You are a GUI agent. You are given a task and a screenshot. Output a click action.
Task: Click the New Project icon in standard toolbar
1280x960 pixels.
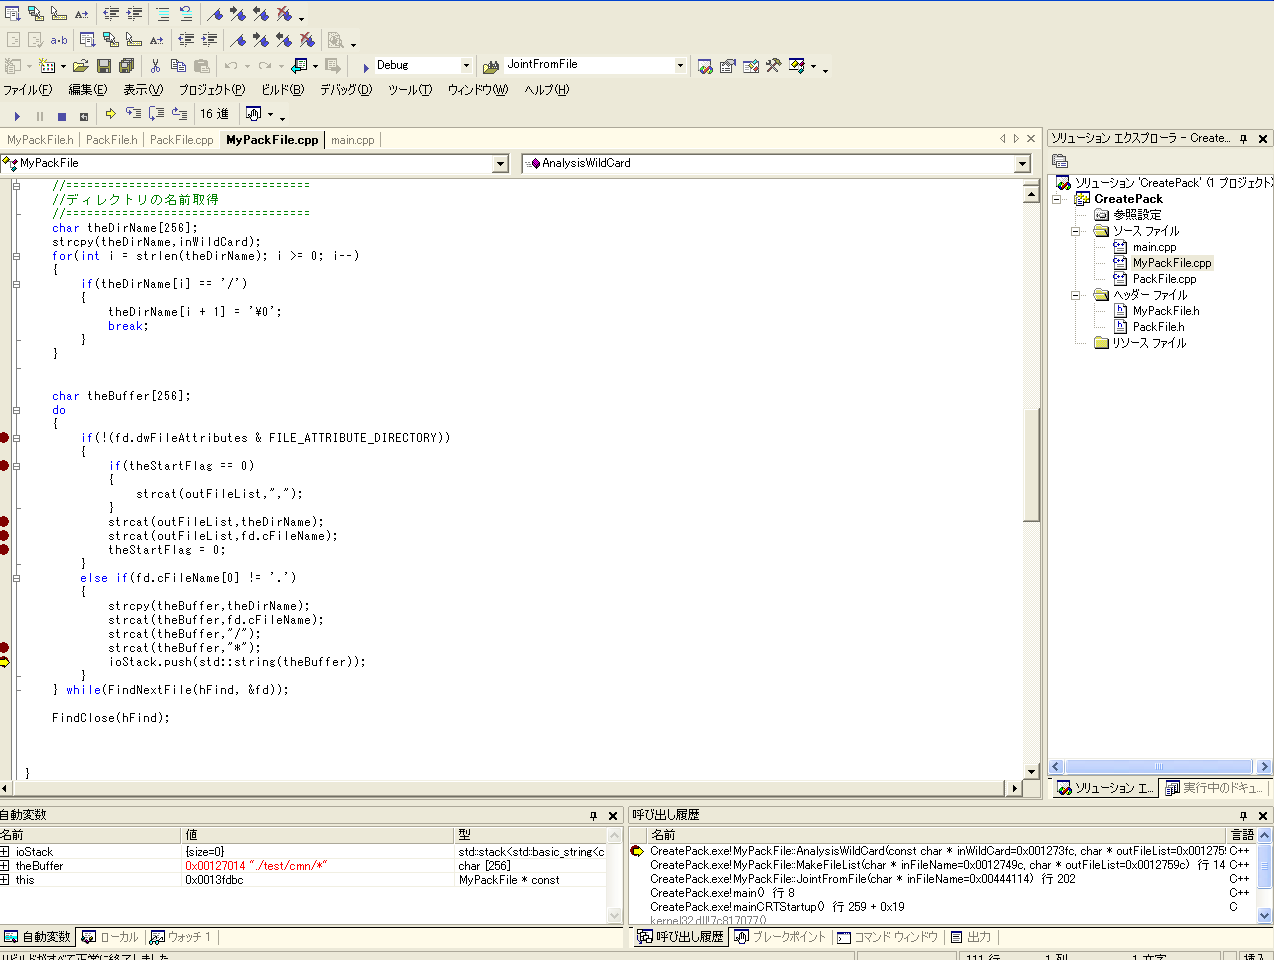pos(13,66)
